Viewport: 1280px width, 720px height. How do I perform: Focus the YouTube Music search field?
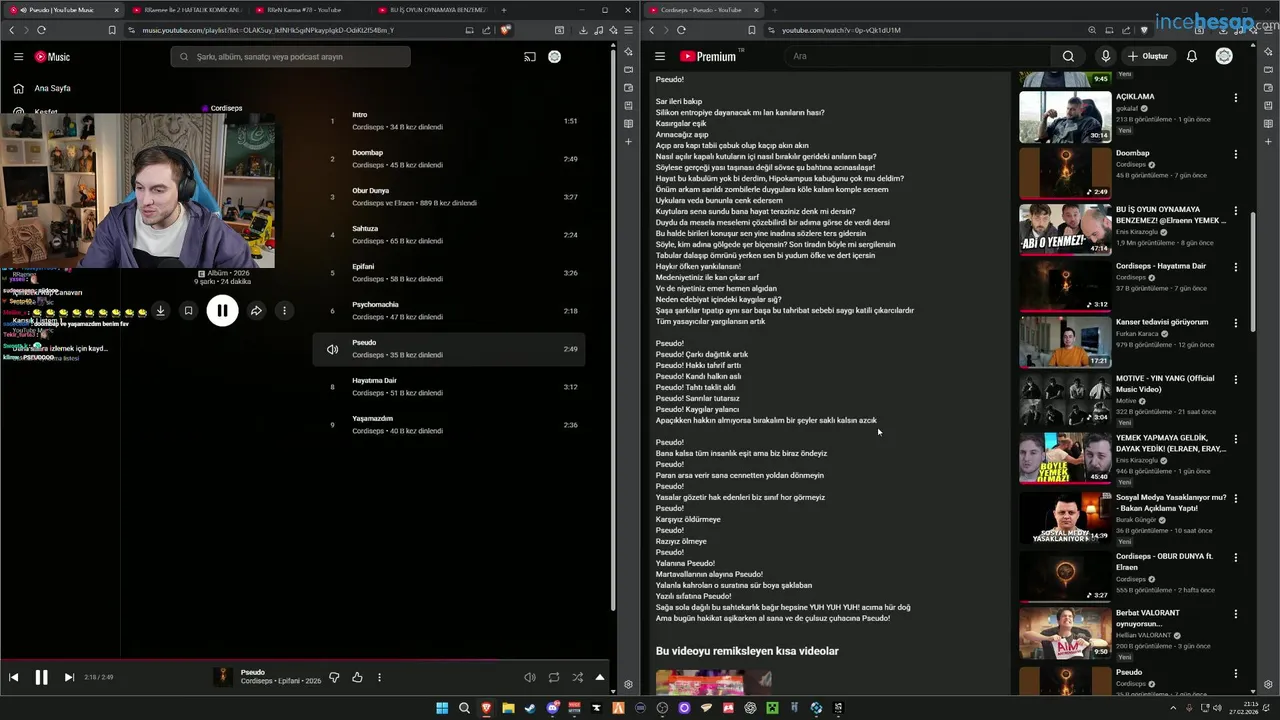click(x=290, y=57)
